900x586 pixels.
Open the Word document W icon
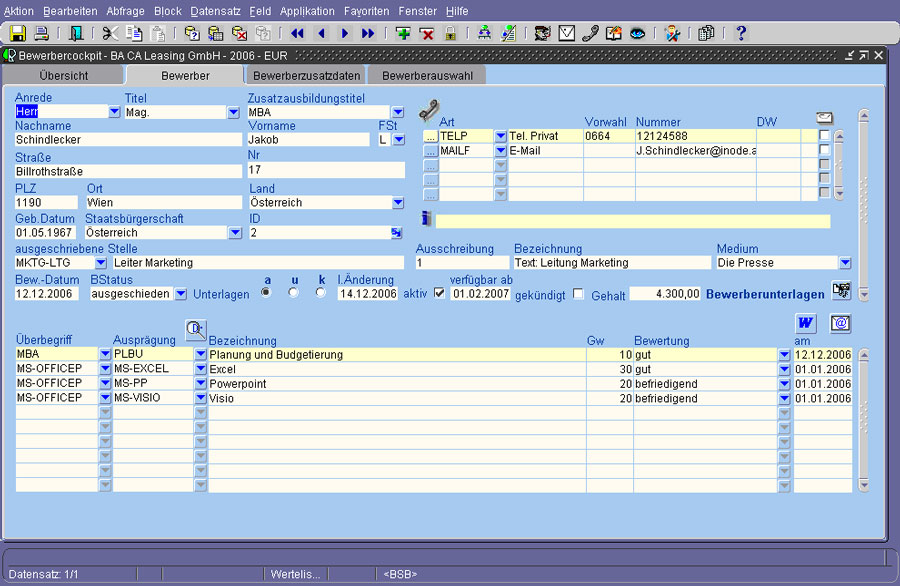click(x=805, y=323)
